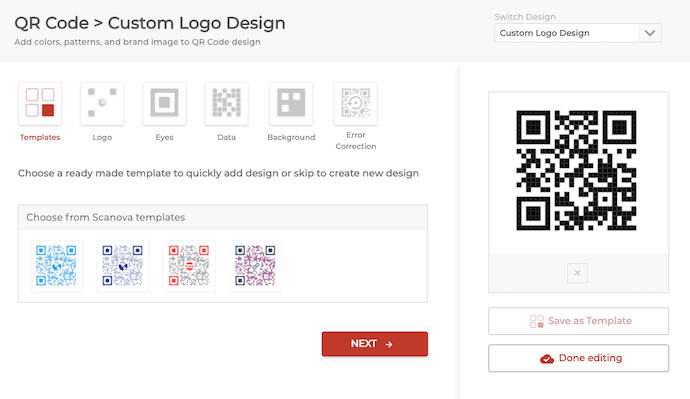Click the X remove button under QR preview

pyautogui.click(x=577, y=273)
